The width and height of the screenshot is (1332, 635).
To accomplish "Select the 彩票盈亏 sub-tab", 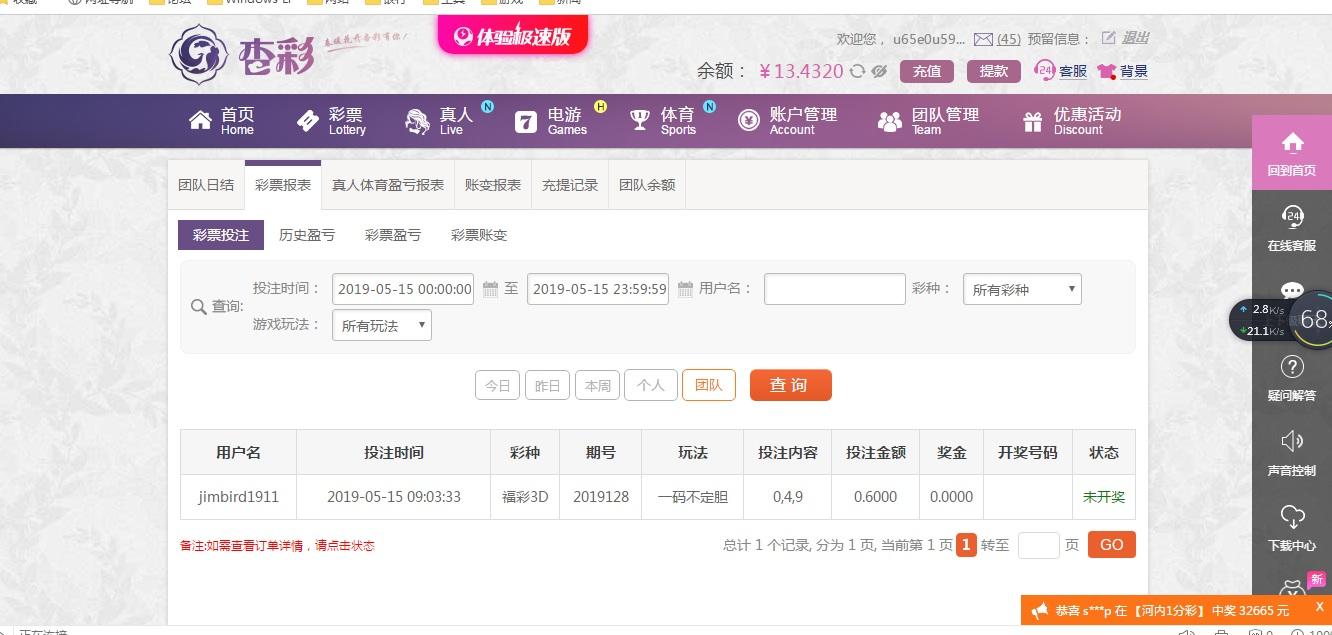I will pyautogui.click(x=393, y=235).
